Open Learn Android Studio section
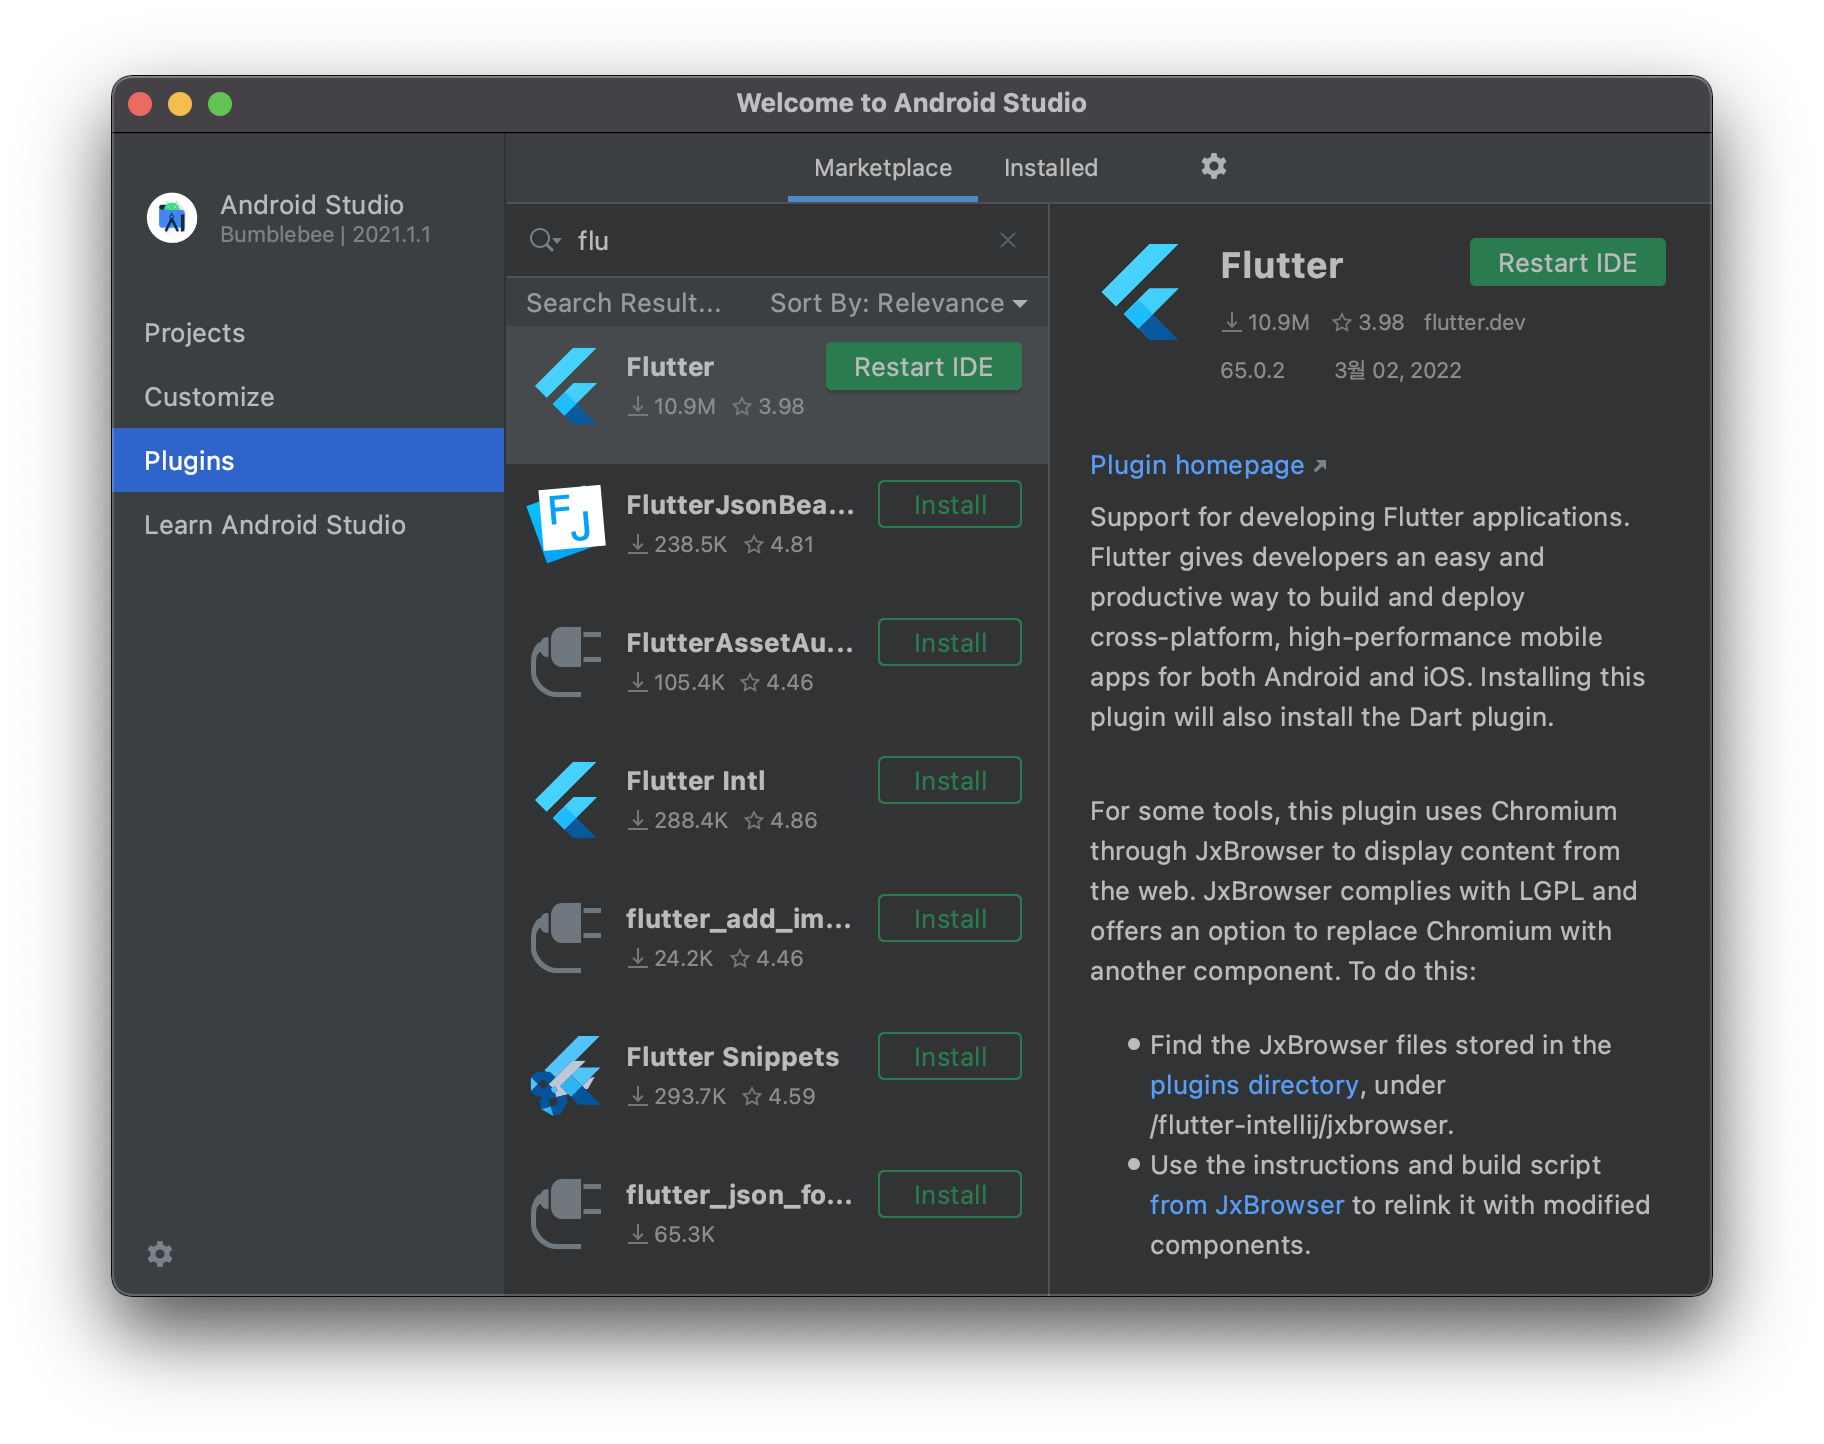Image resolution: width=1824 pixels, height=1444 pixels. (308, 525)
